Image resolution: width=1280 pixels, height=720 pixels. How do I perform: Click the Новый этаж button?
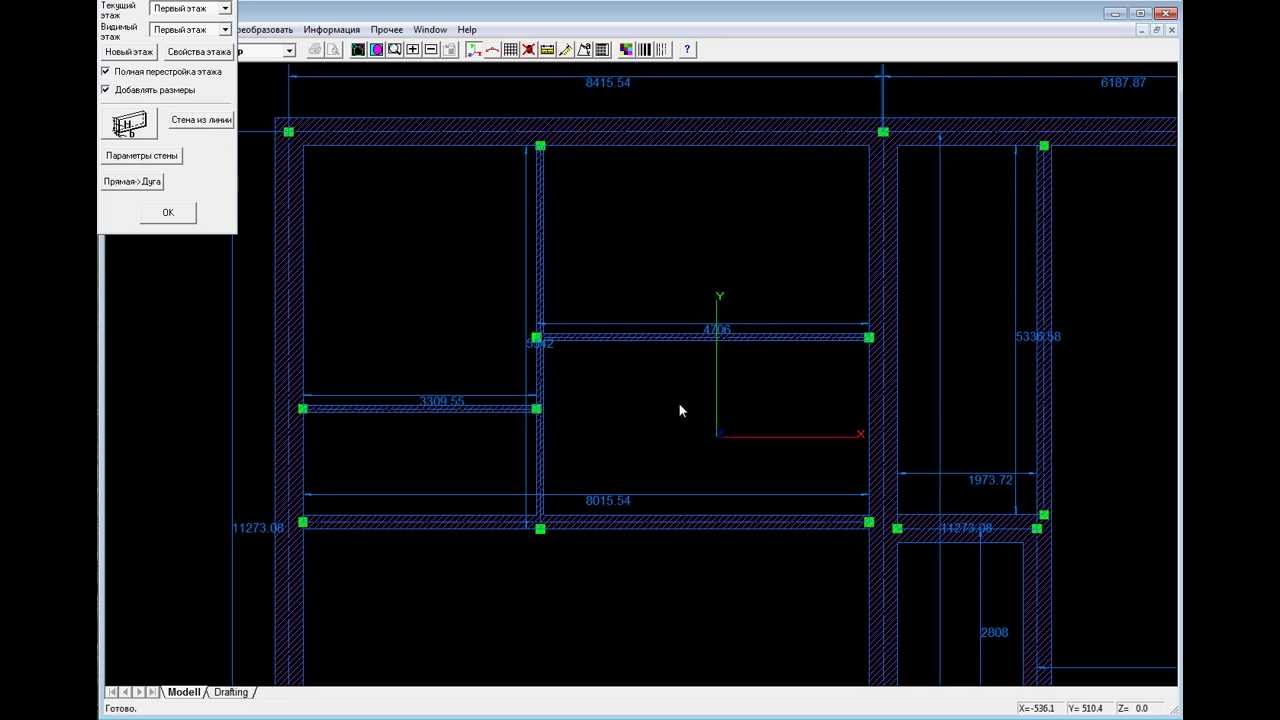tap(129, 52)
